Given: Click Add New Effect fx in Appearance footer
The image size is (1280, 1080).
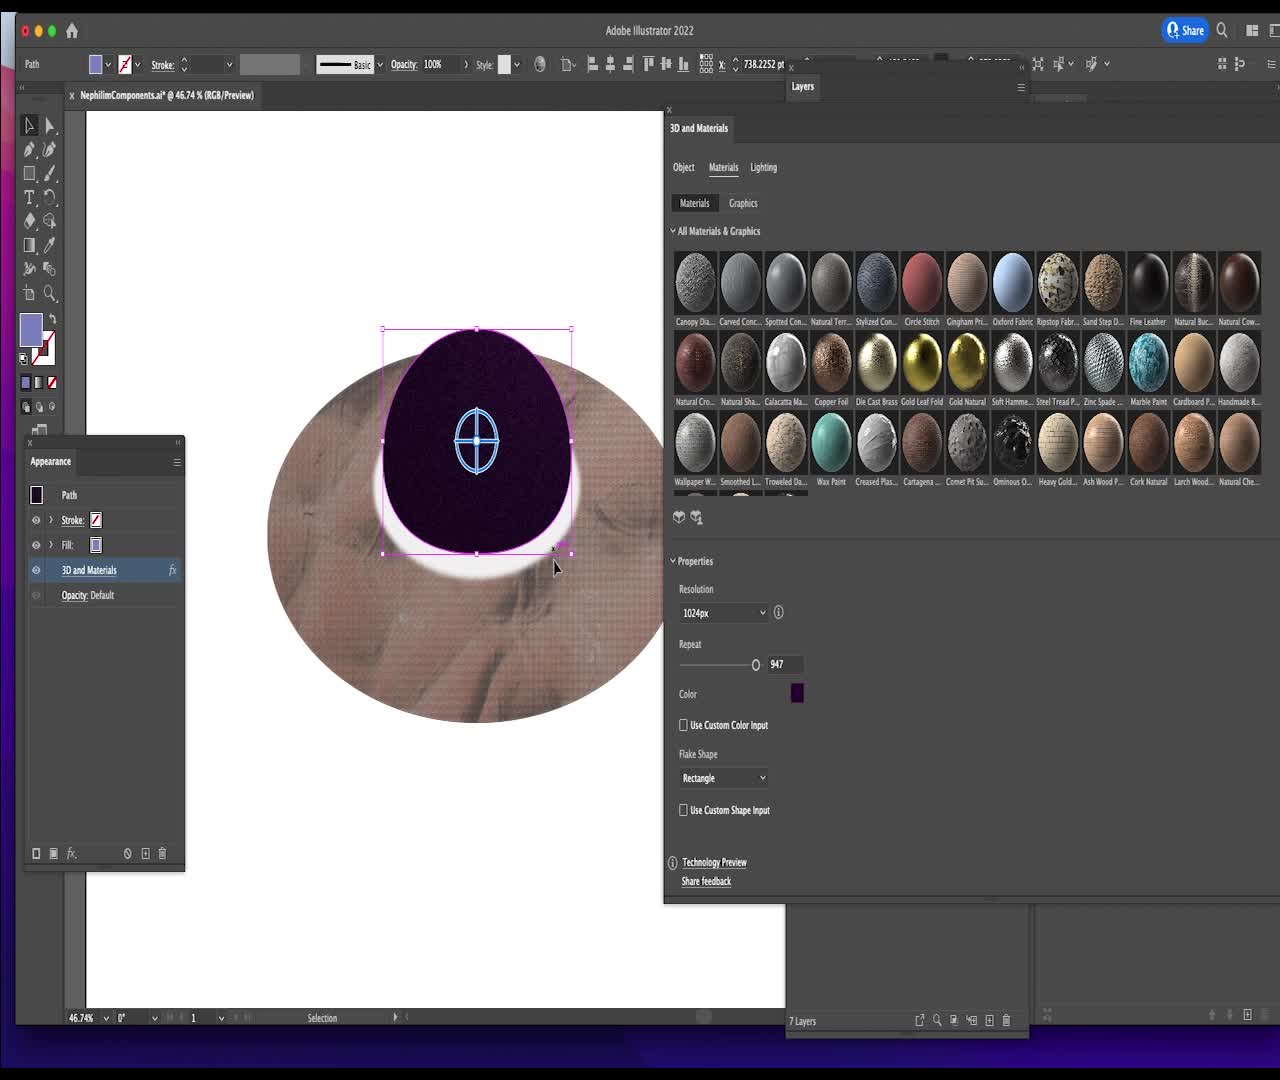Looking at the screenshot, I should 72,854.
